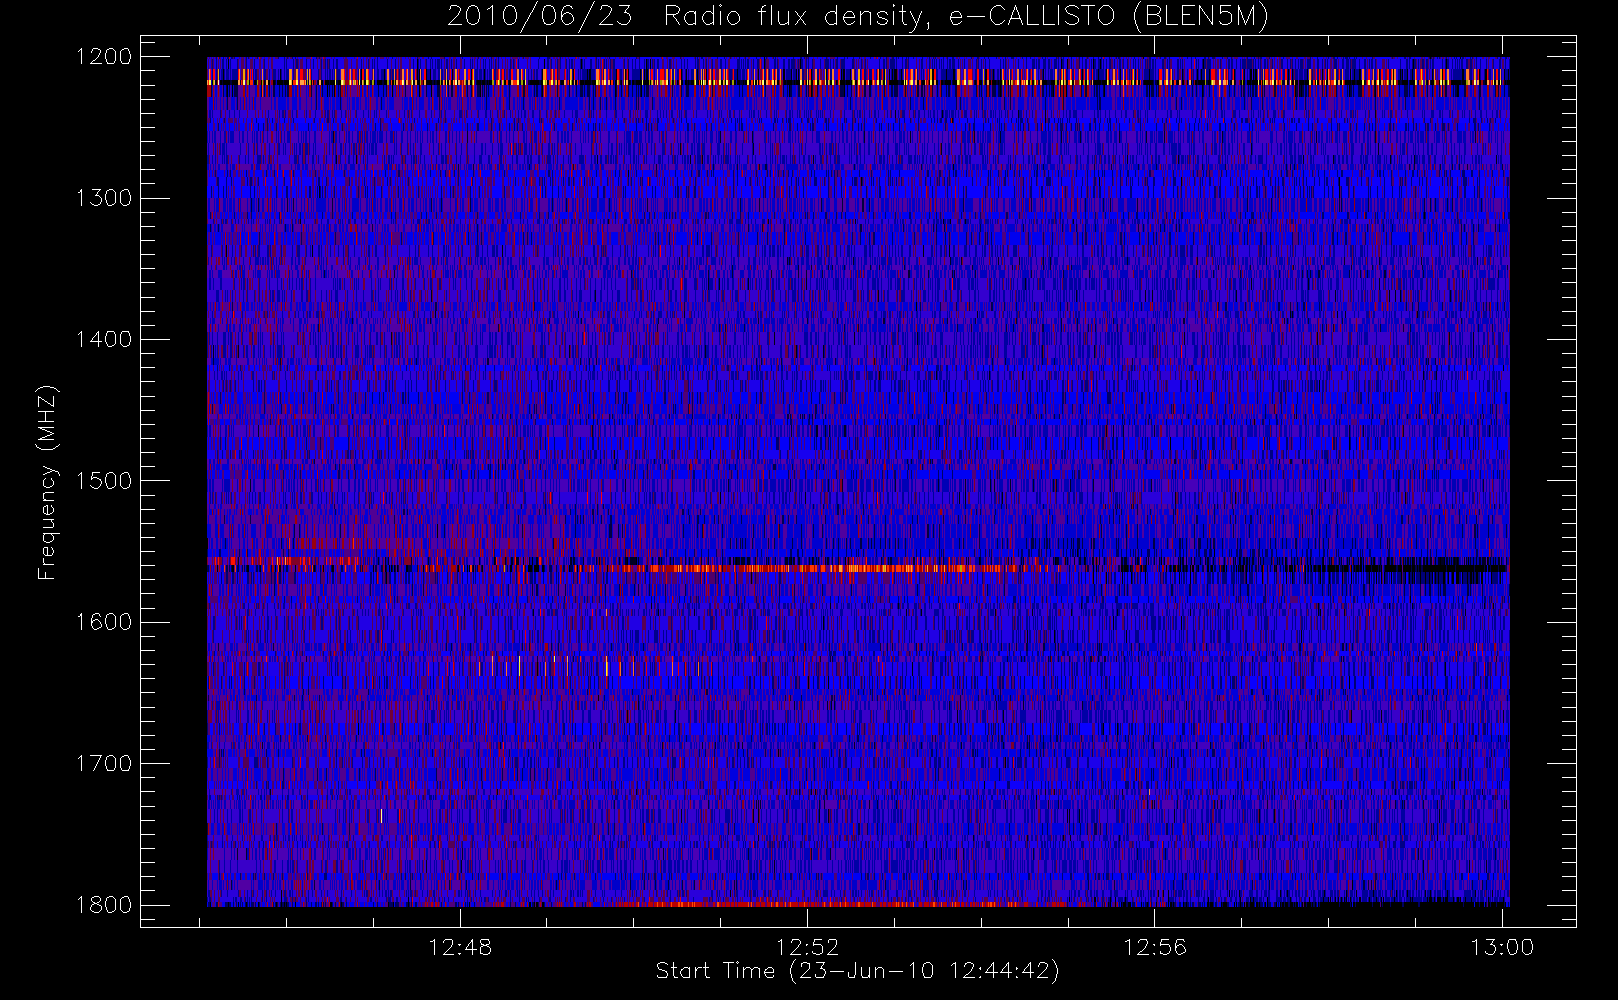This screenshot has width=1618, height=1000.
Task: Click the 1700 frequency tick label
Action: [104, 764]
